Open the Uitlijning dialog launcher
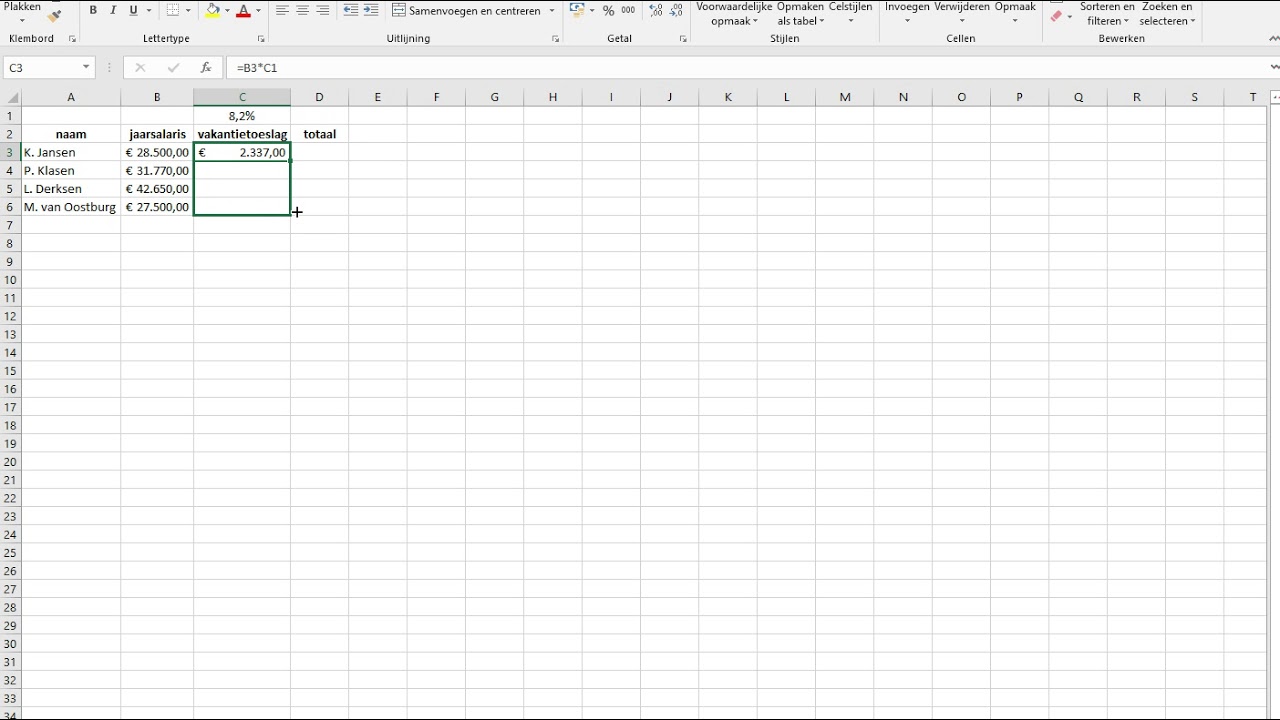 [556, 39]
